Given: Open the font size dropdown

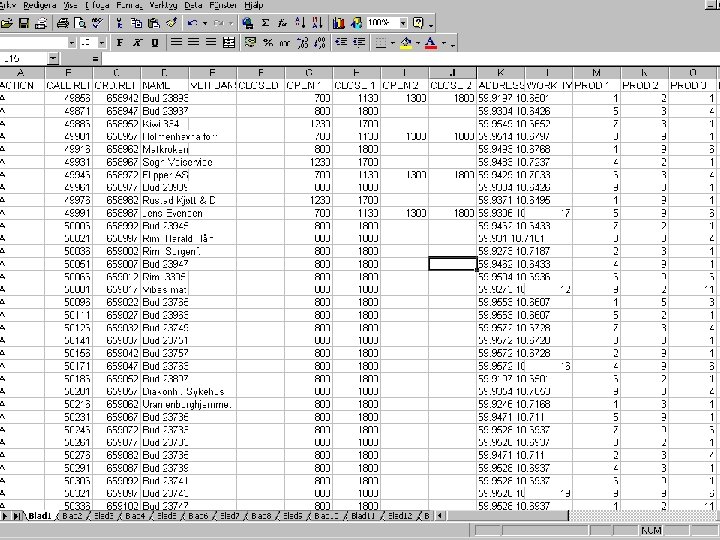Looking at the screenshot, I should click(x=102, y=43).
